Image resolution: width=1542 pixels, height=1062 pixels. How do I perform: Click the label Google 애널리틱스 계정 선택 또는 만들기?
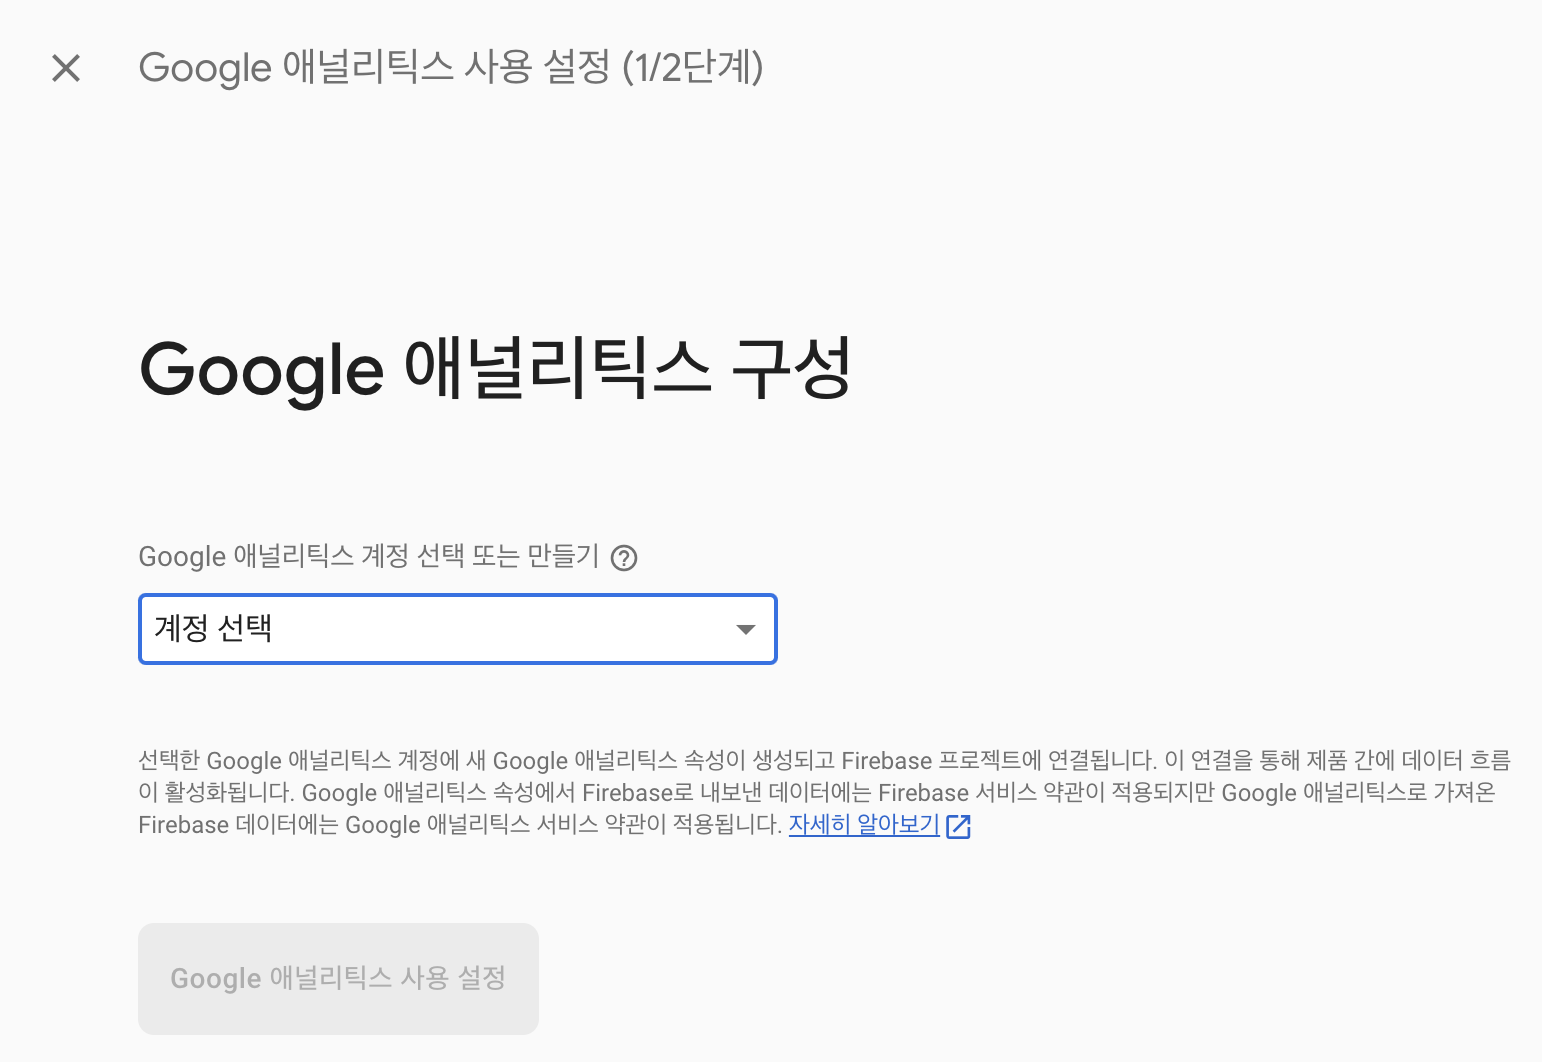pyautogui.click(x=368, y=556)
